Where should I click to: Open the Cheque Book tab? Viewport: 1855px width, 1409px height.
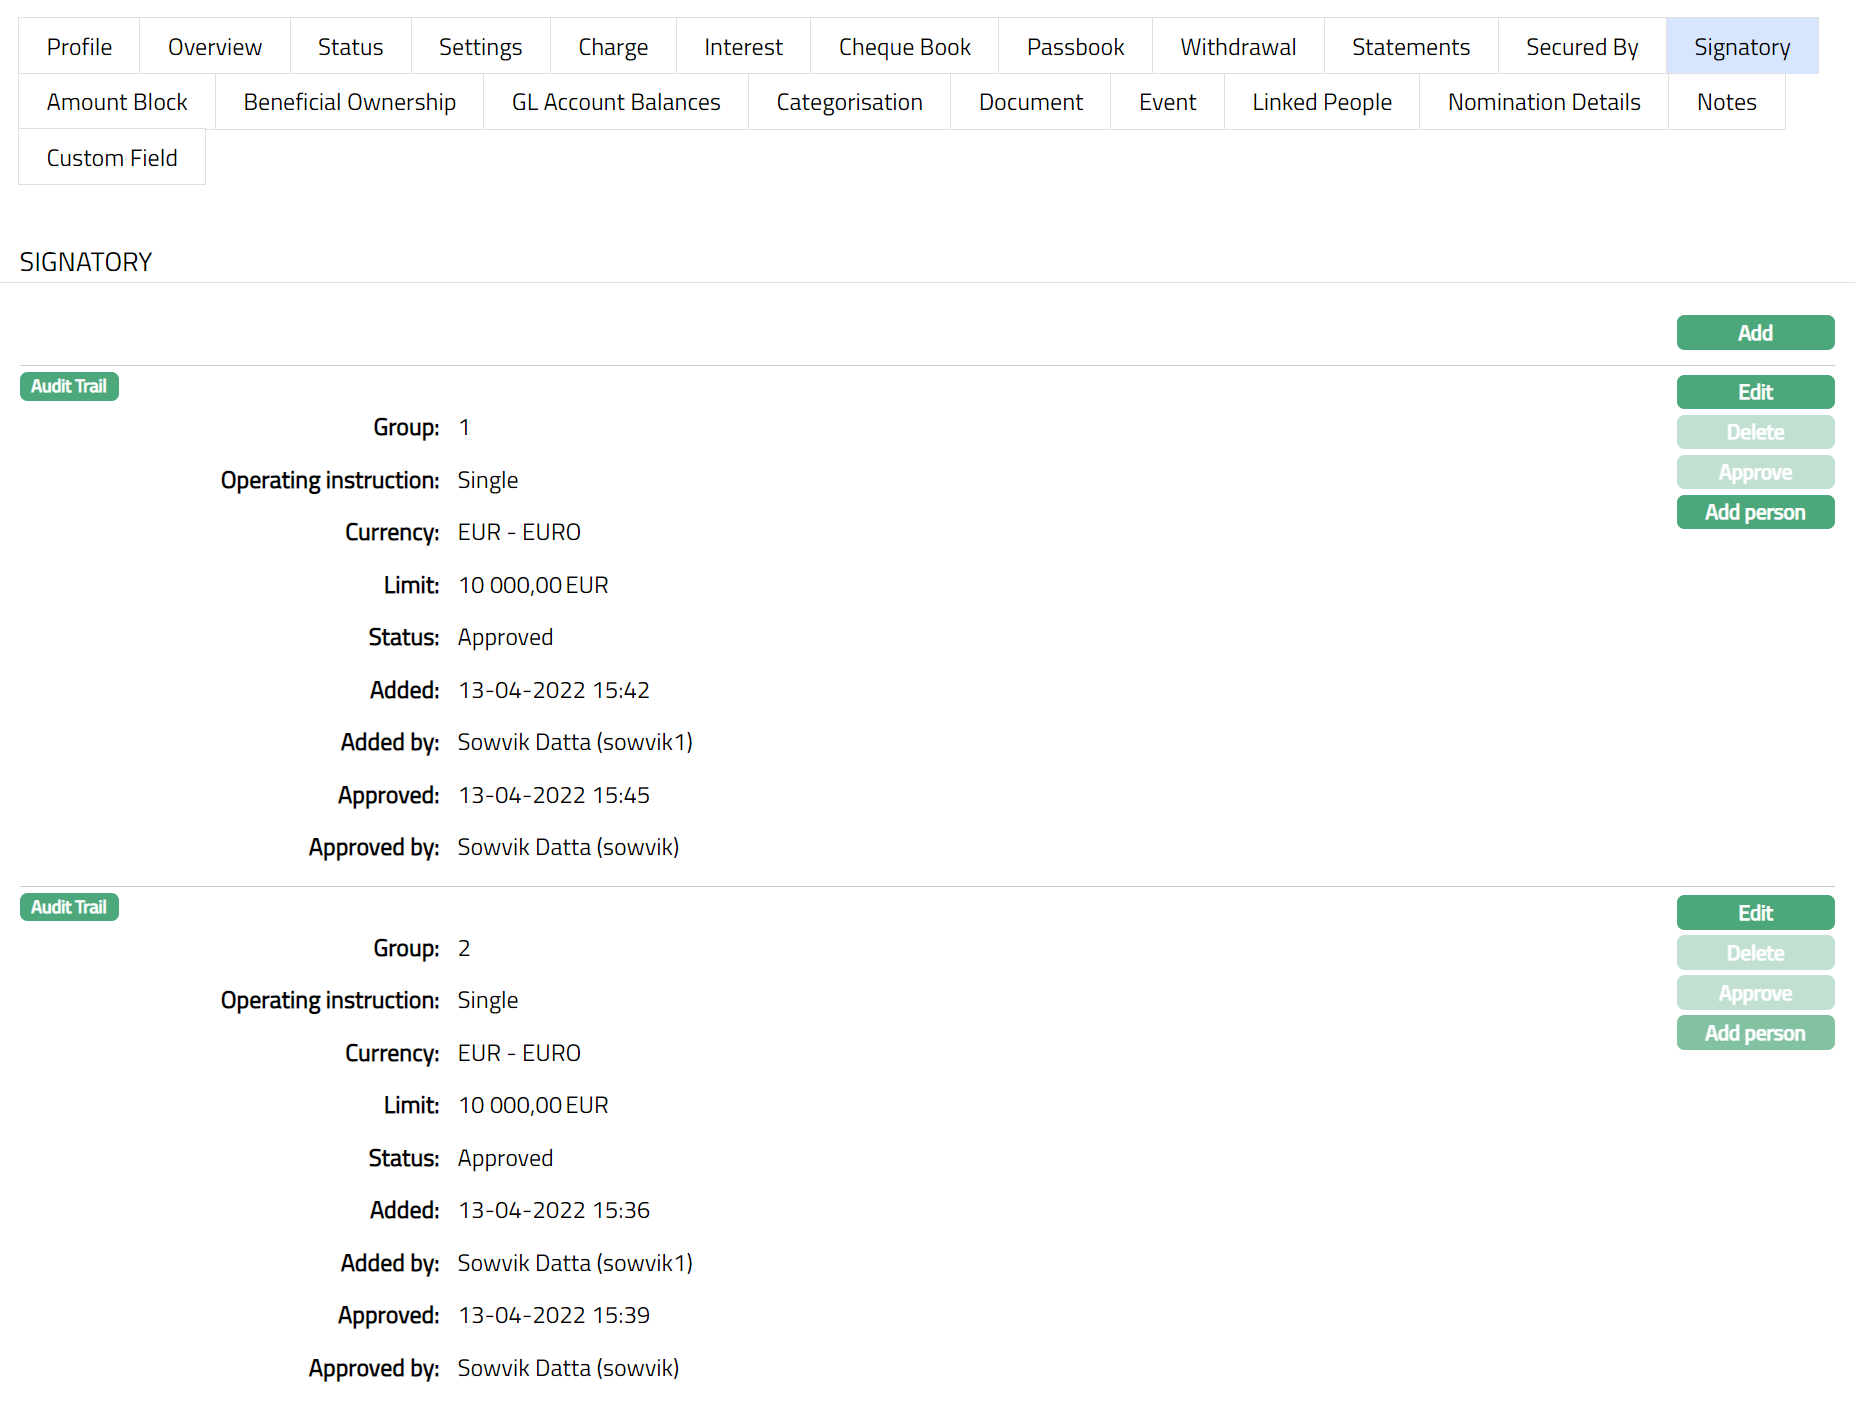pyautogui.click(x=904, y=47)
